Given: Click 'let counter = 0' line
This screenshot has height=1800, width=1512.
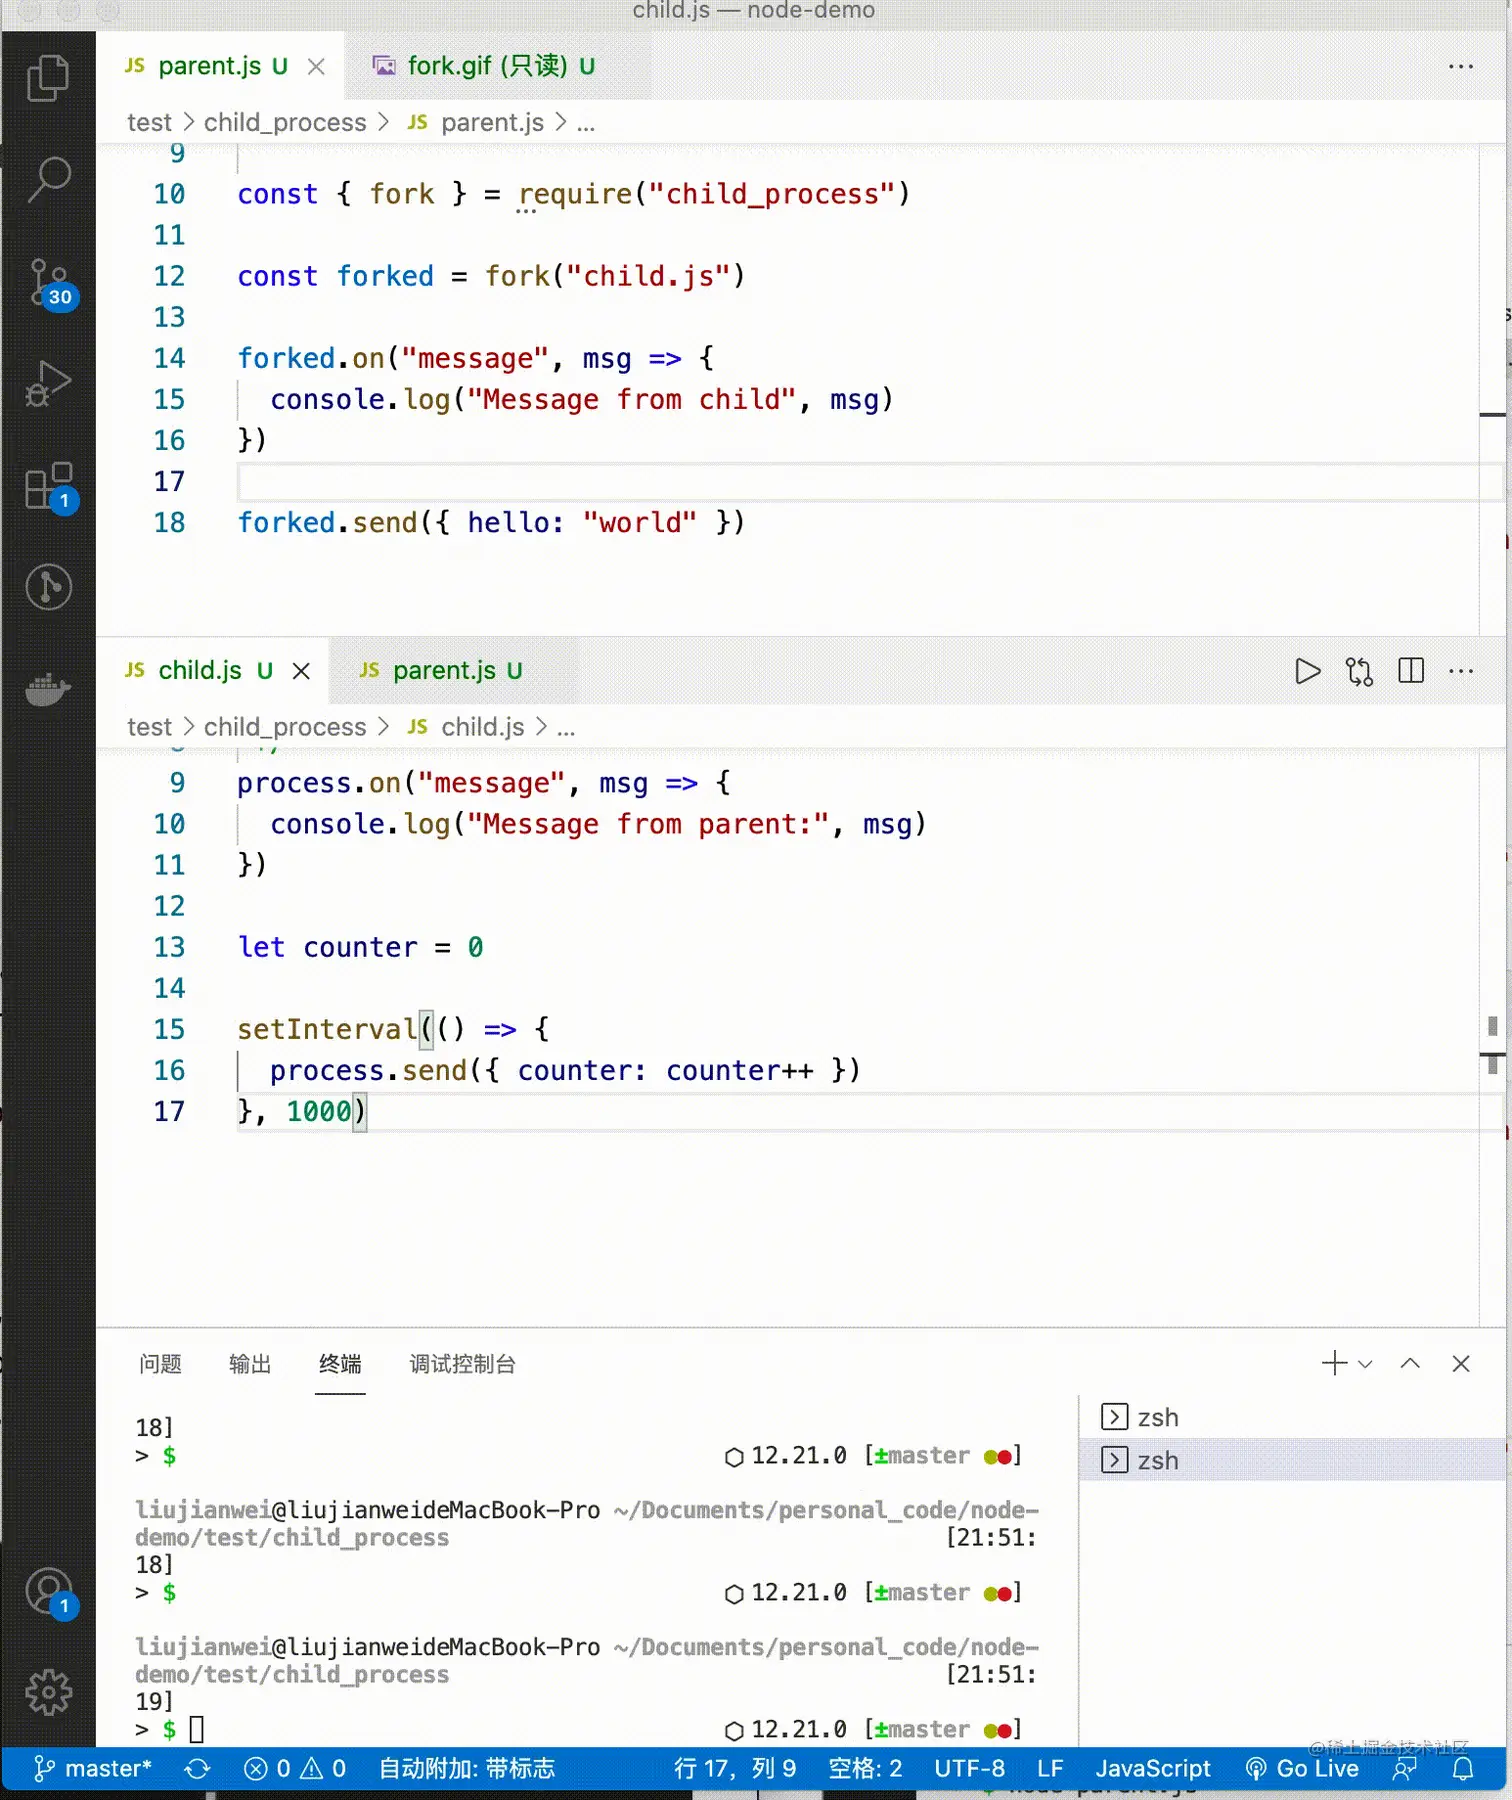Looking at the screenshot, I should pos(360,947).
